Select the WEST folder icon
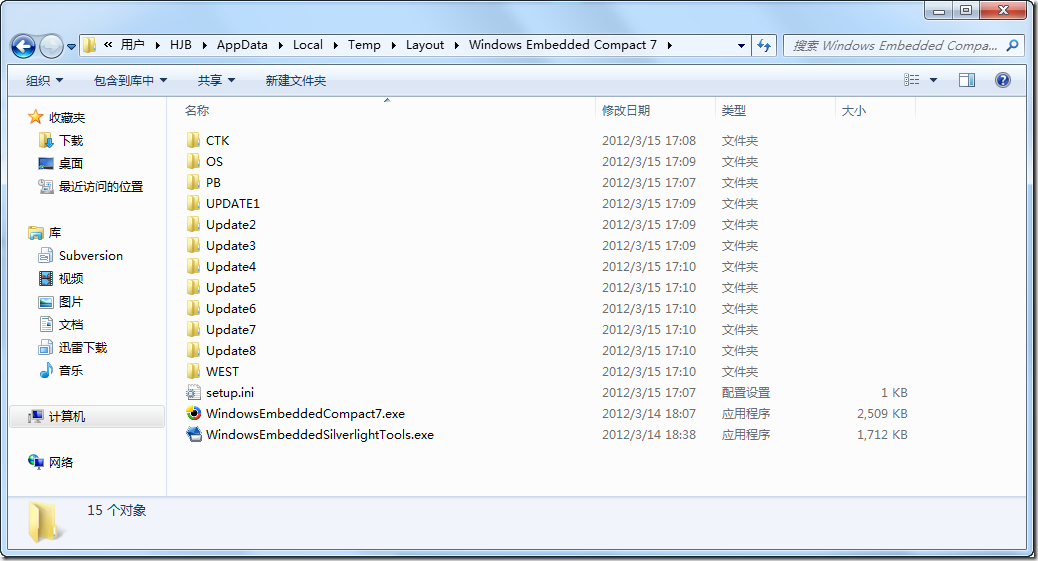This screenshot has width=1038, height=561. [193, 372]
